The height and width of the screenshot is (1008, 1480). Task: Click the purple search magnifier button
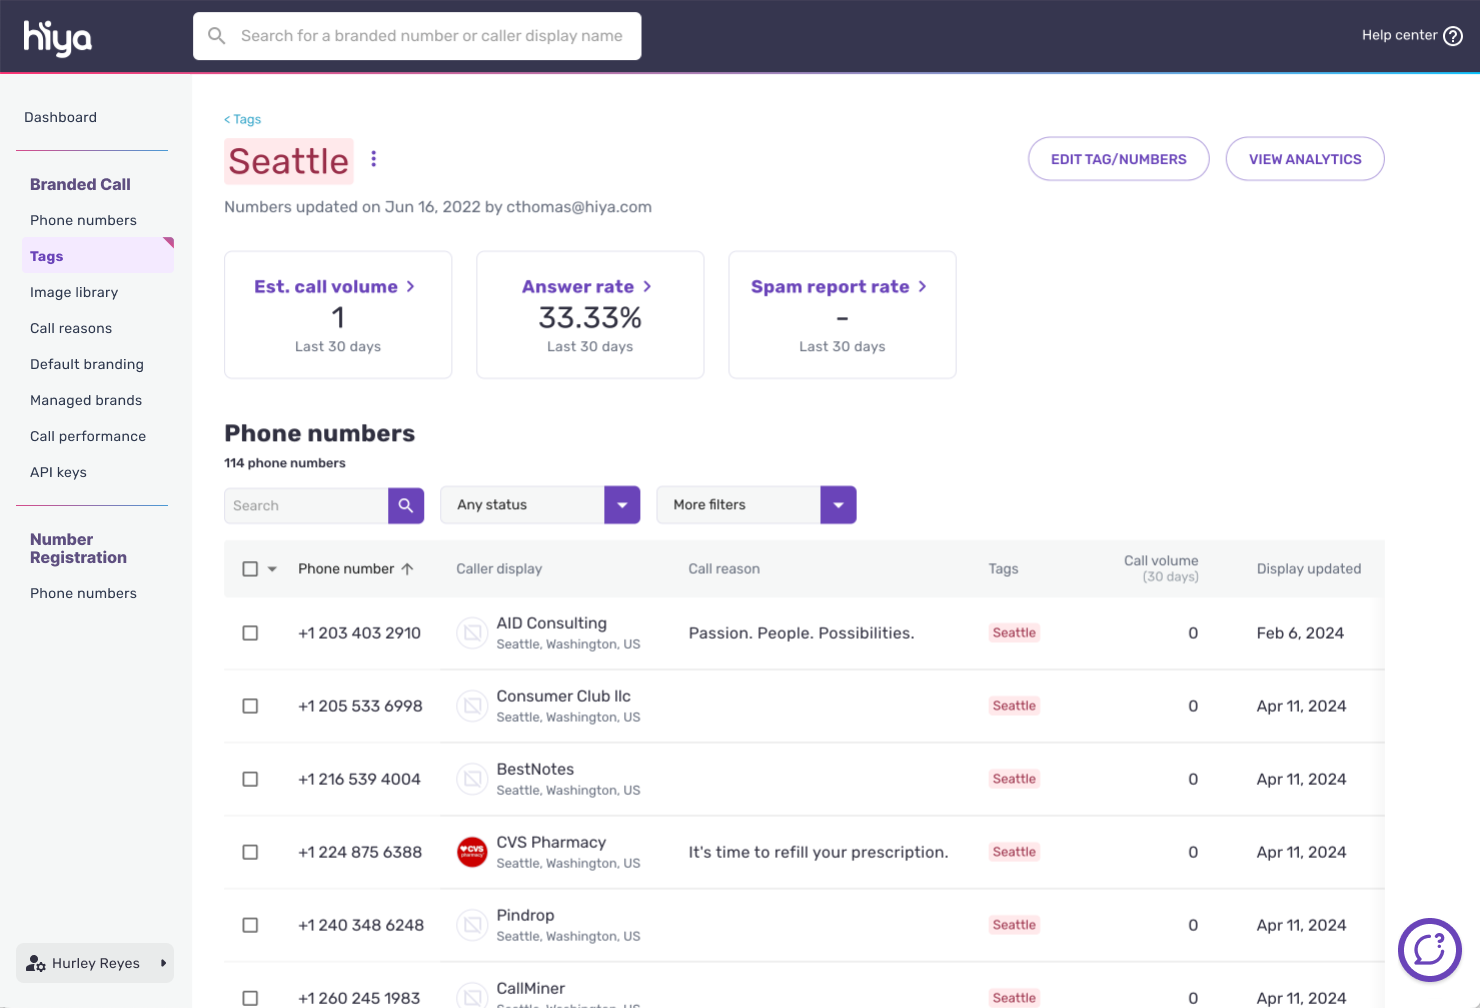point(406,506)
